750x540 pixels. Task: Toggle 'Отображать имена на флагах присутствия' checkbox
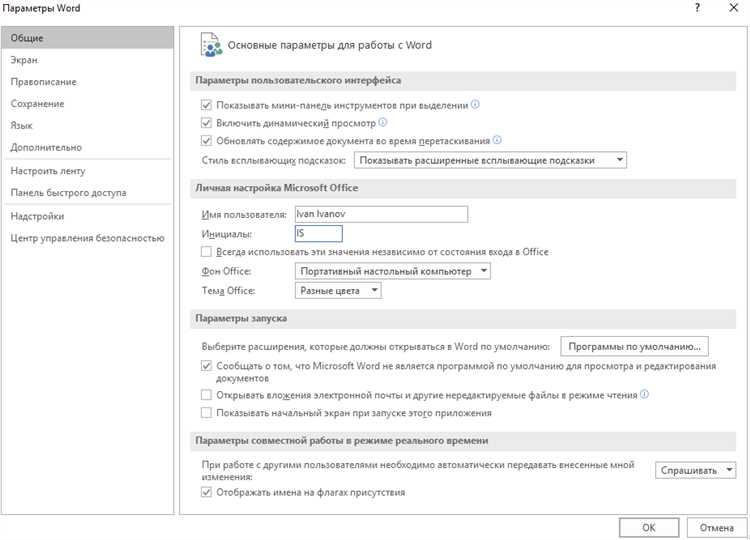point(206,492)
